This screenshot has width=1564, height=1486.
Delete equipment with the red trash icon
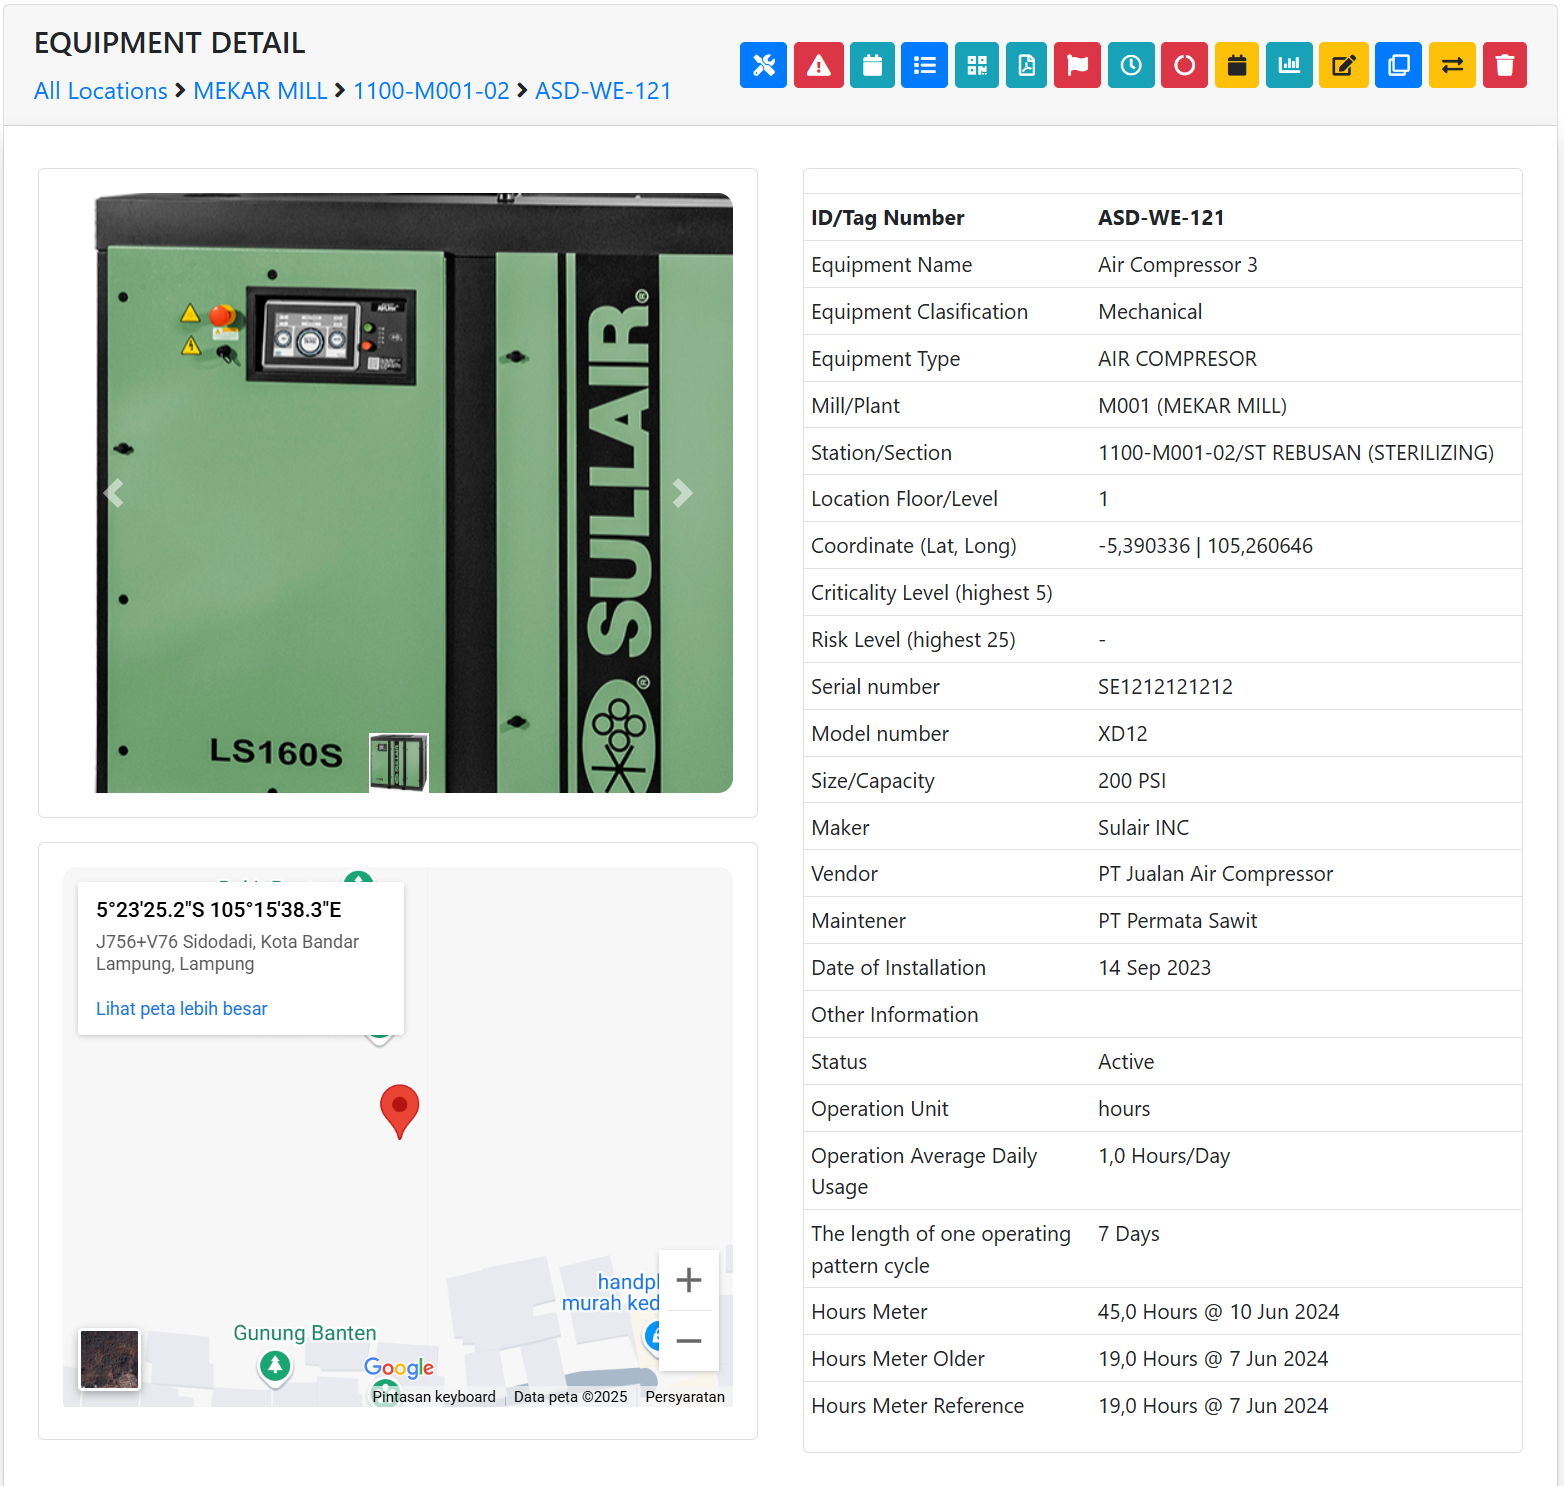[1504, 65]
